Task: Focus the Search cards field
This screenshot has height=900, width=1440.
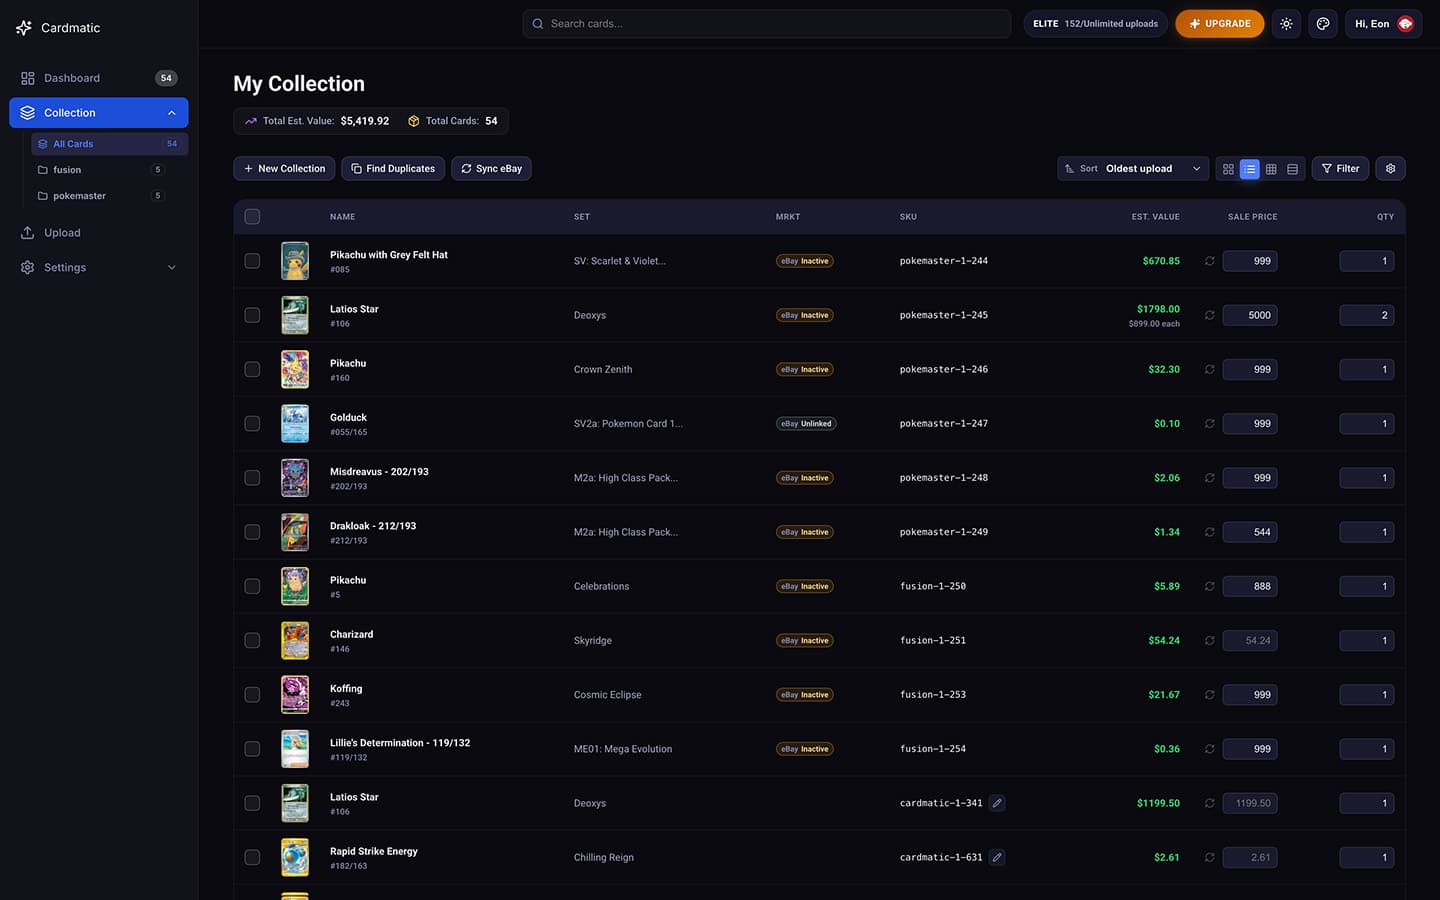Action: tap(767, 24)
